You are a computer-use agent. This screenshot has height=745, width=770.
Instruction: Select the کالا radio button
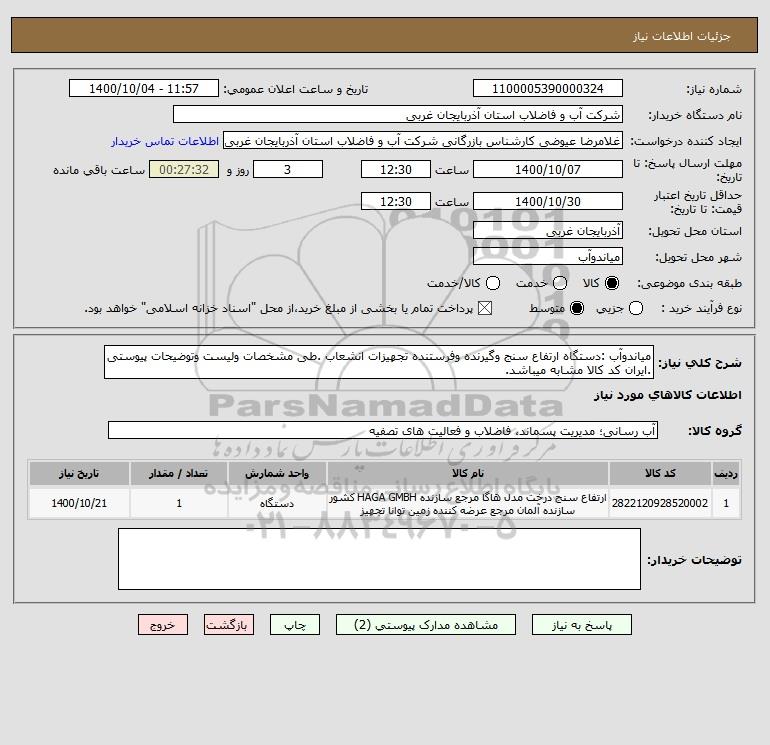(x=612, y=283)
